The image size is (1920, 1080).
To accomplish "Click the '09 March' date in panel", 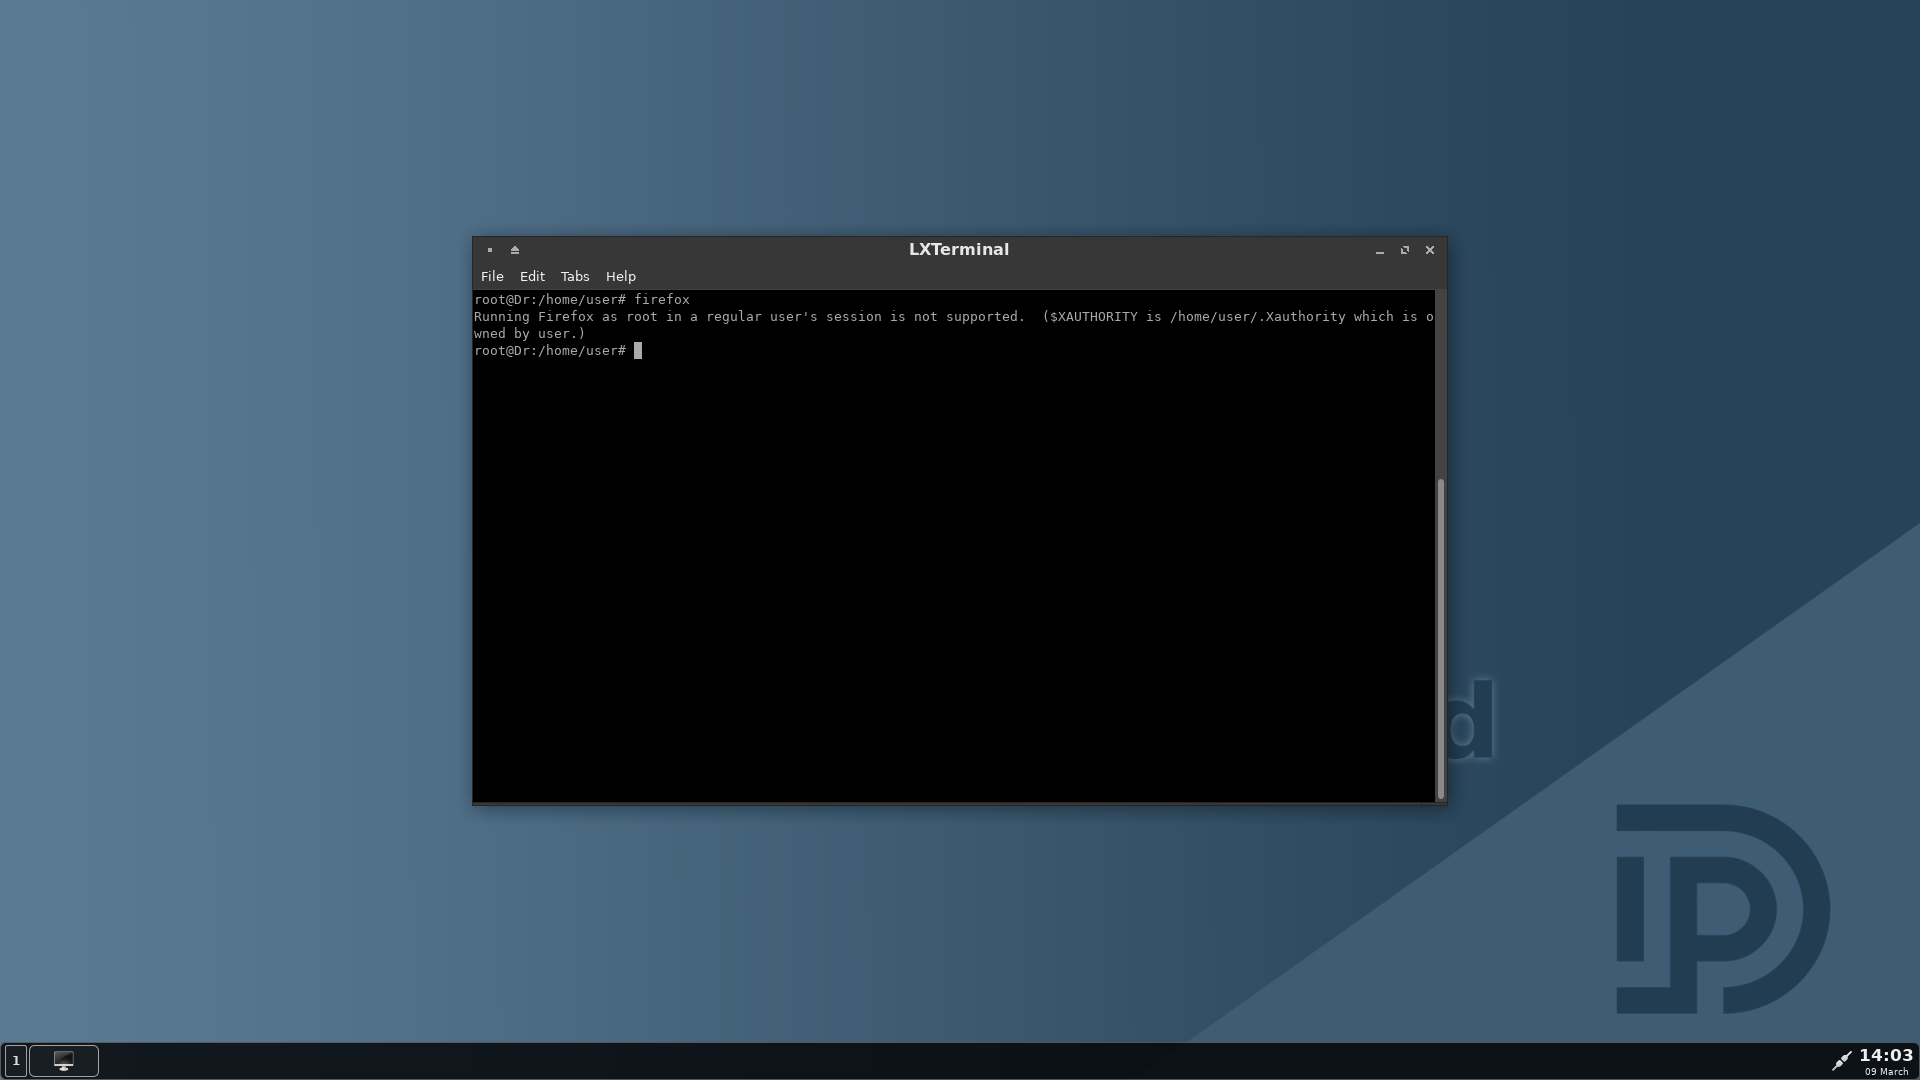I will click(1887, 1072).
